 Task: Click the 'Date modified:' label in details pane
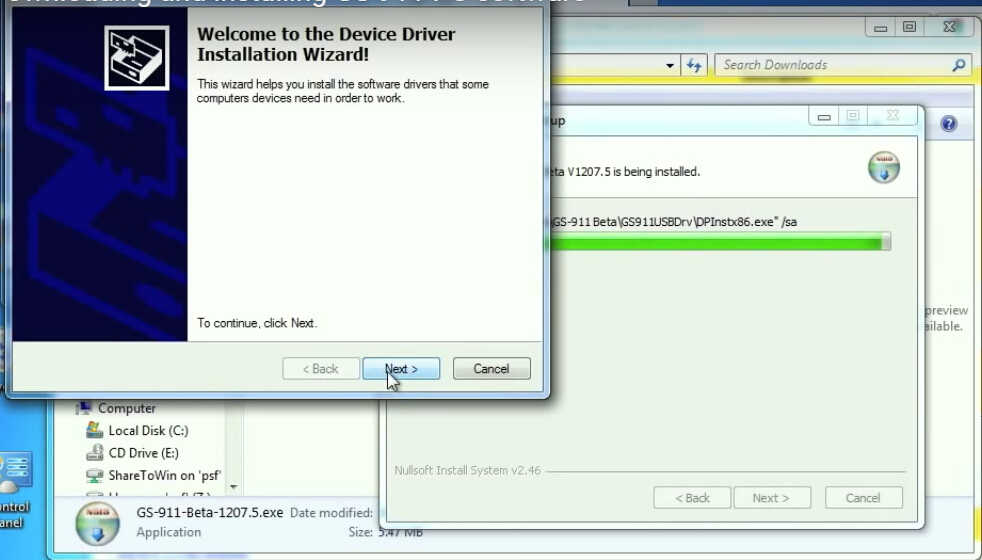[331, 512]
